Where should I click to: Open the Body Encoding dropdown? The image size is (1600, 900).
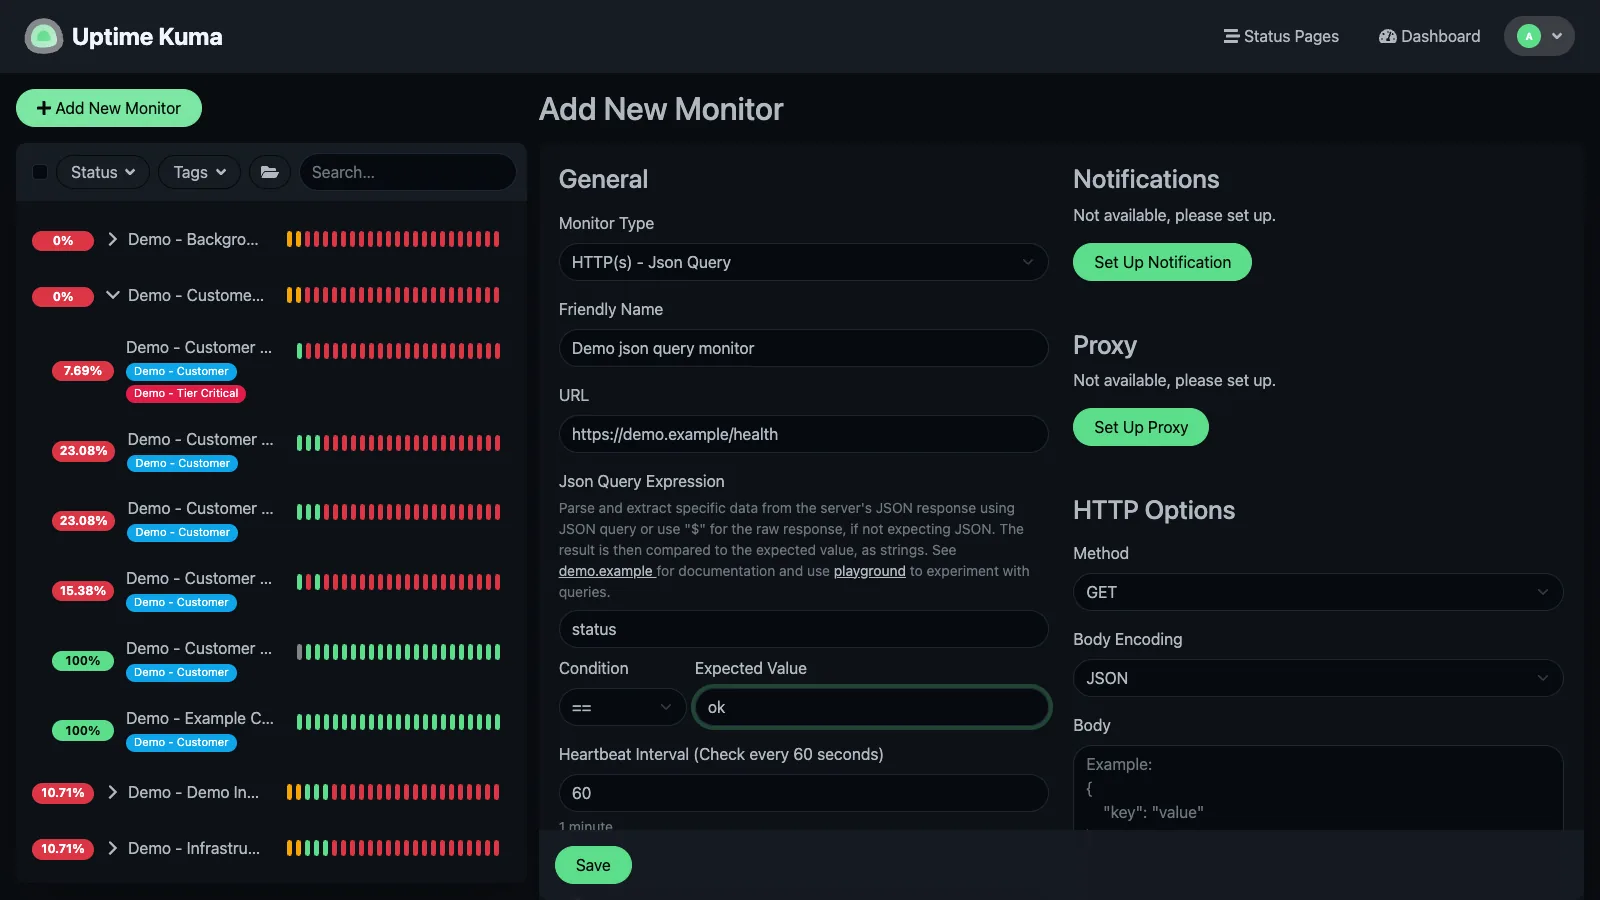(1318, 678)
